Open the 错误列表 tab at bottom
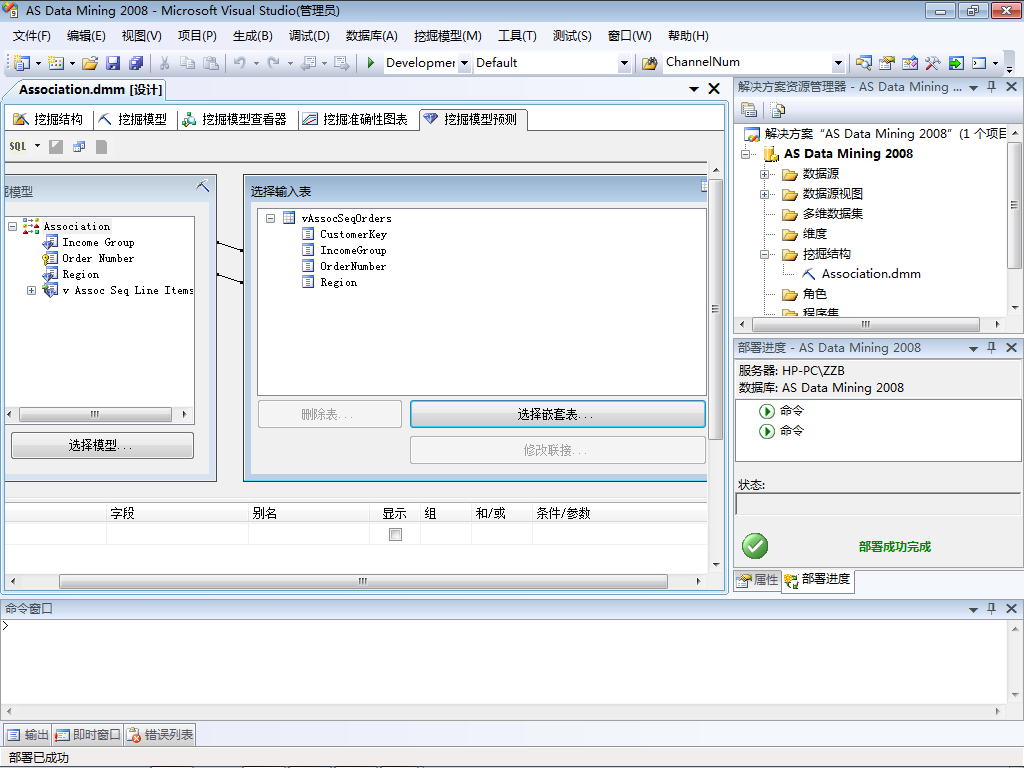The image size is (1024, 768). coord(160,735)
